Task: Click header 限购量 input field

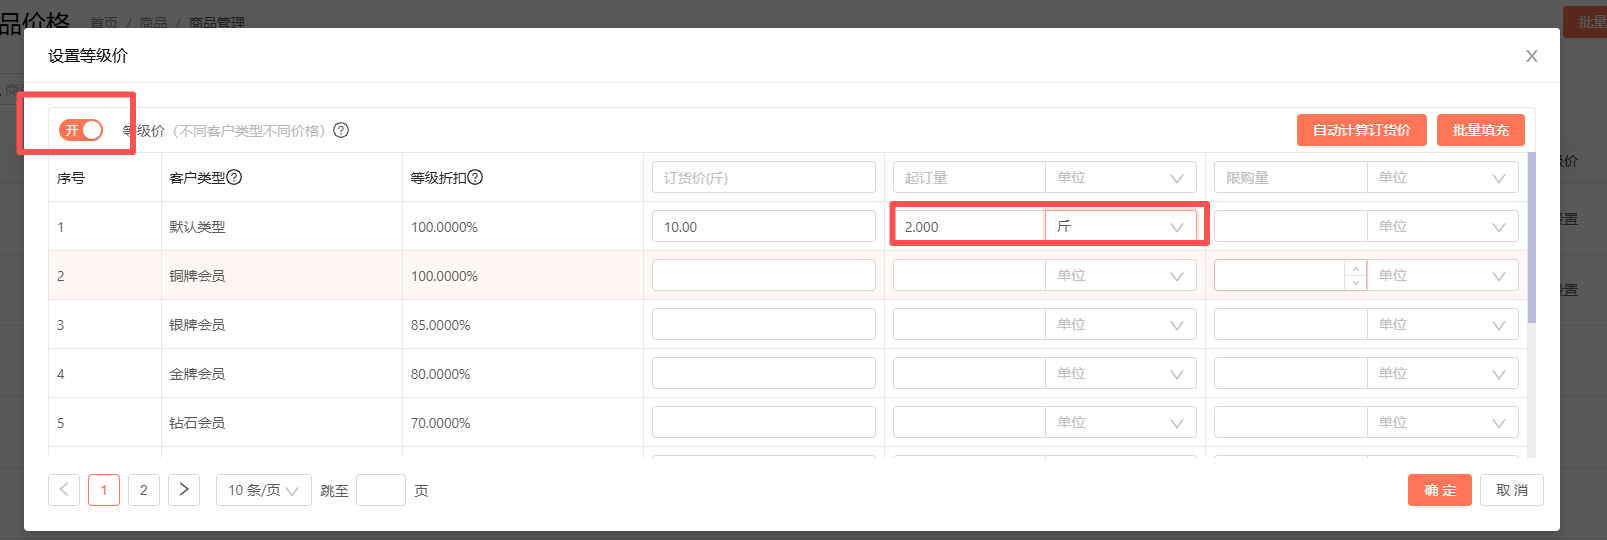Action: (1290, 177)
